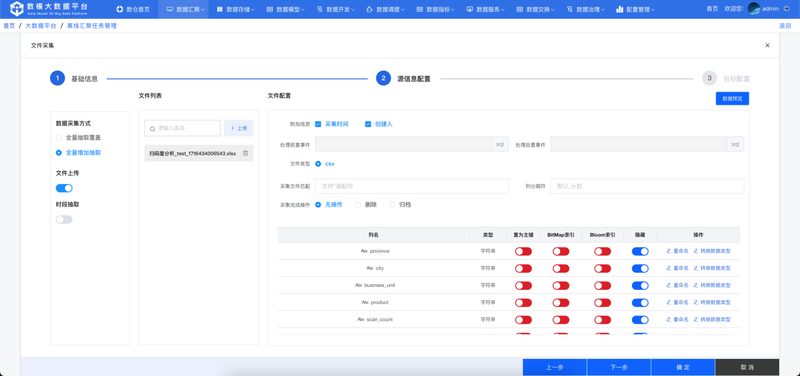This screenshot has width=800, height=376.
Task: Open 数仓首页 from the top navigation
Action: coord(133,9)
